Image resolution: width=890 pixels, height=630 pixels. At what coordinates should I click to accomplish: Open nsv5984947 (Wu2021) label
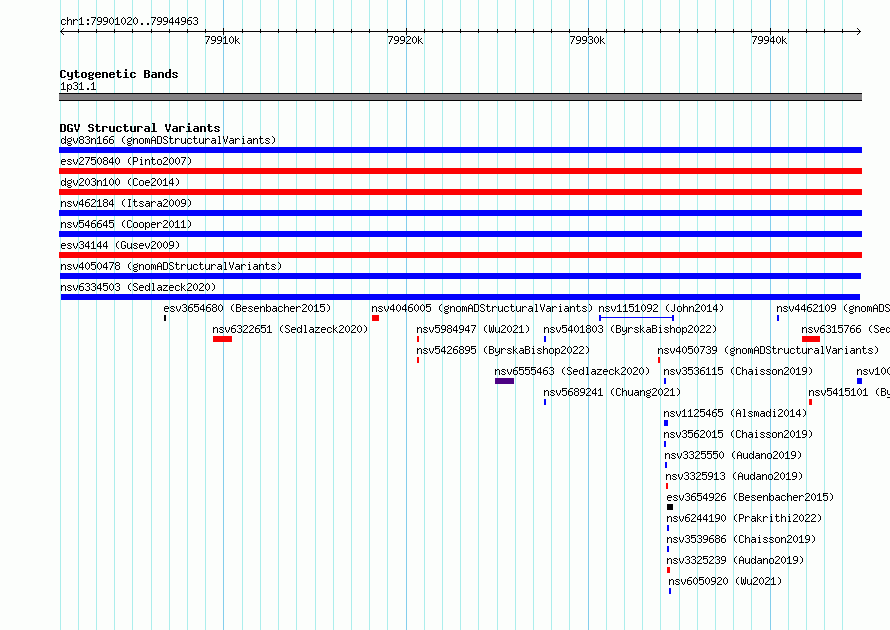pos(473,329)
